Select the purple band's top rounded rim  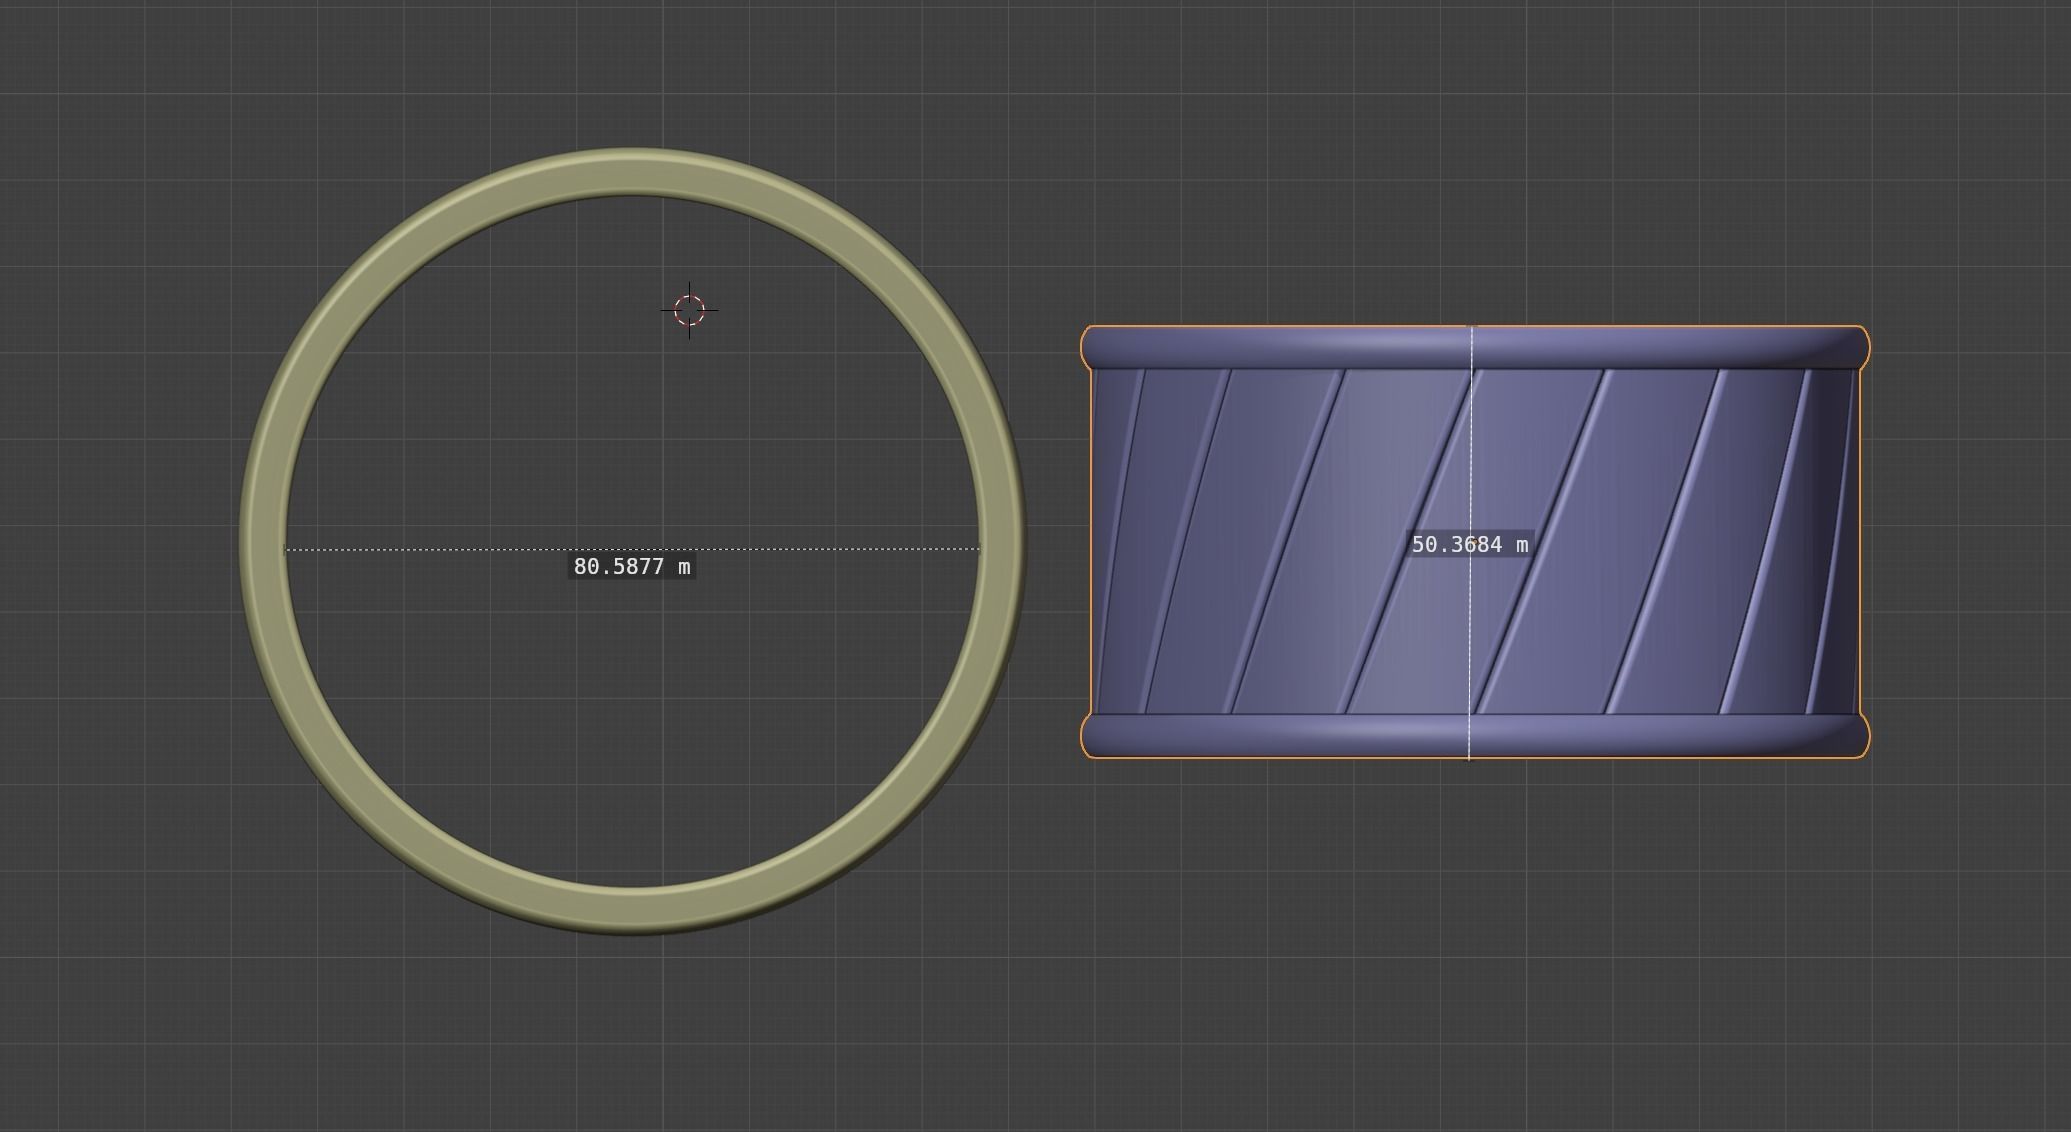click(1300, 348)
